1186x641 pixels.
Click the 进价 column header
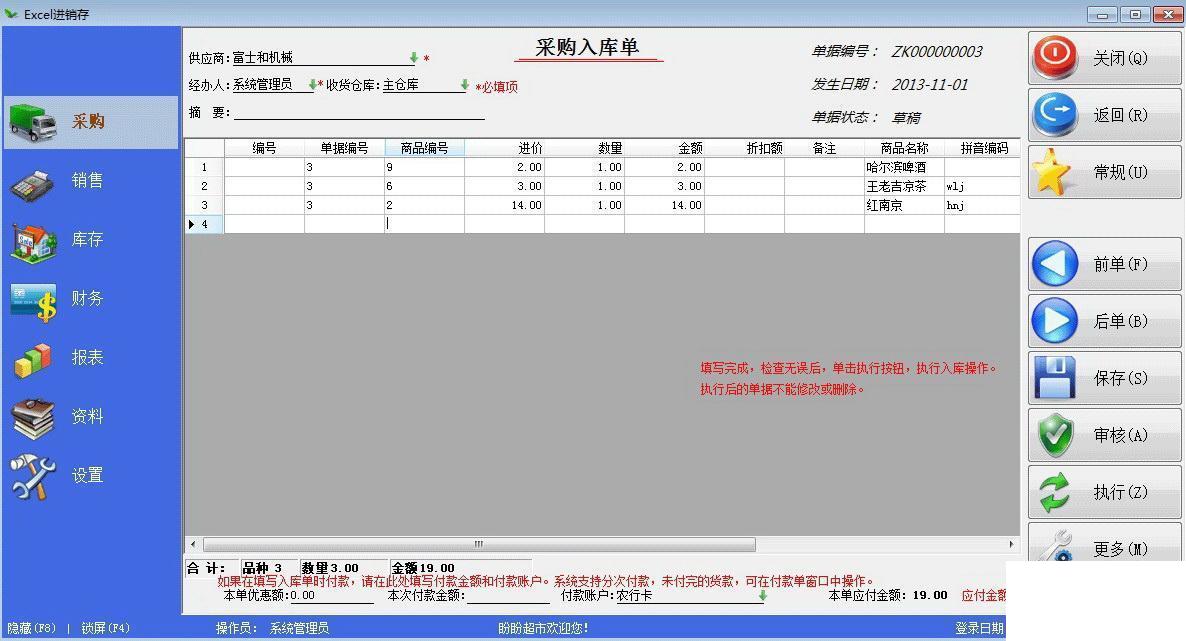[x=505, y=148]
